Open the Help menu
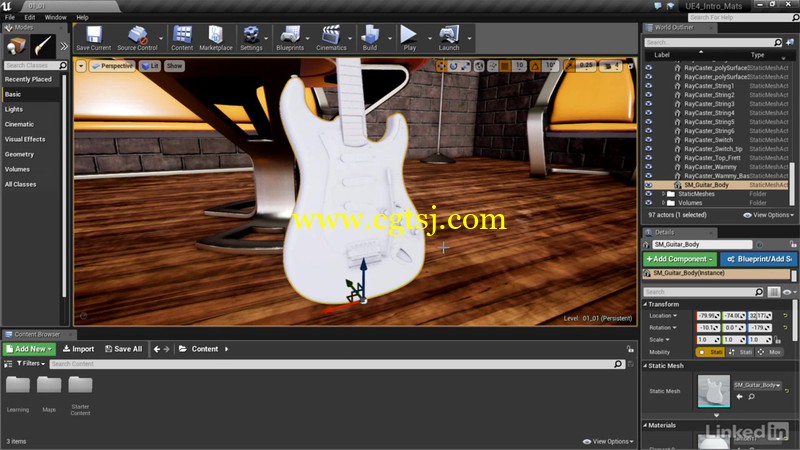 82,17
